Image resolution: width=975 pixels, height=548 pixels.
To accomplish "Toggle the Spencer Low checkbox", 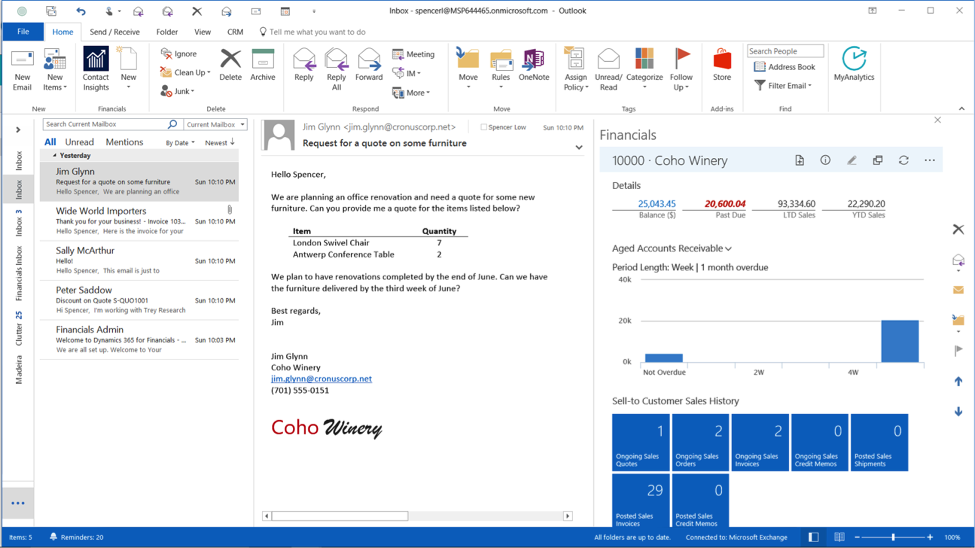I will [x=484, y=128].
